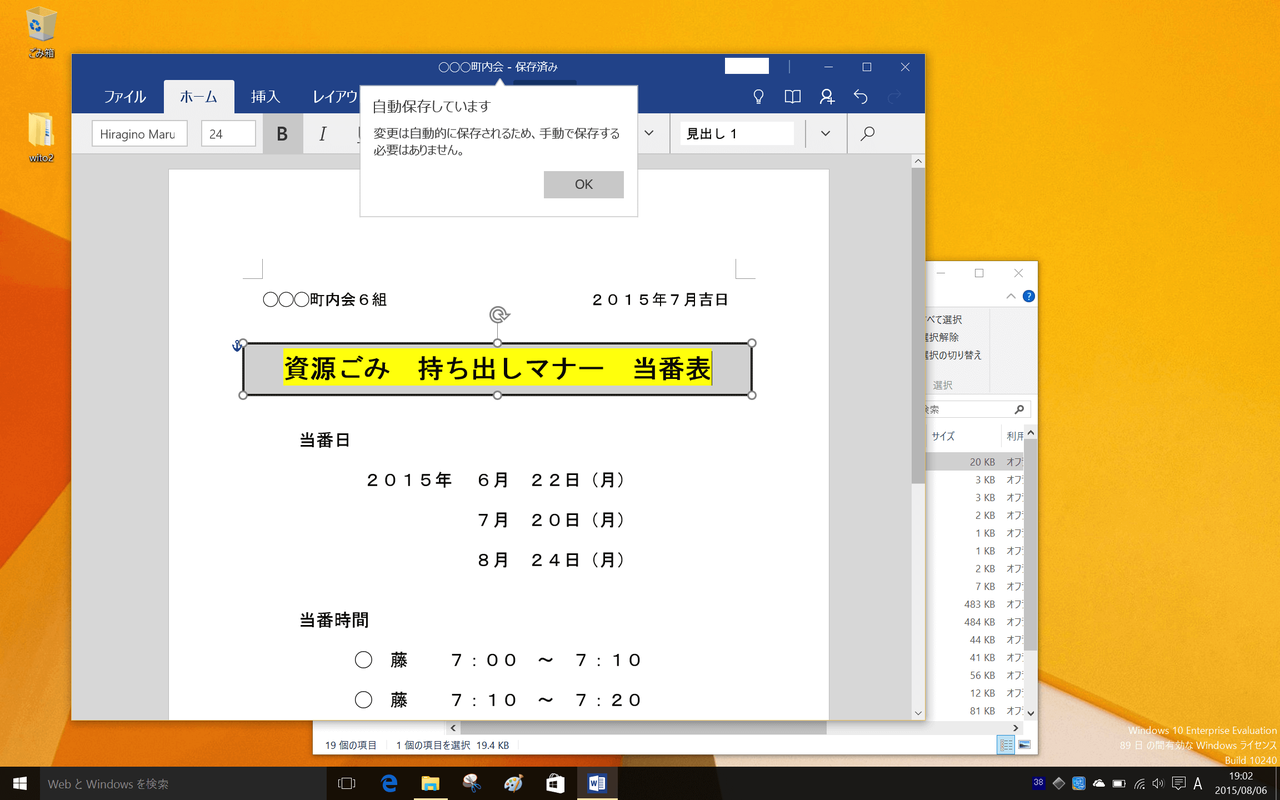Viewport: 1280px width, 800px height.
Task: Open the Read mode book icon
Action: click(793, 97)
